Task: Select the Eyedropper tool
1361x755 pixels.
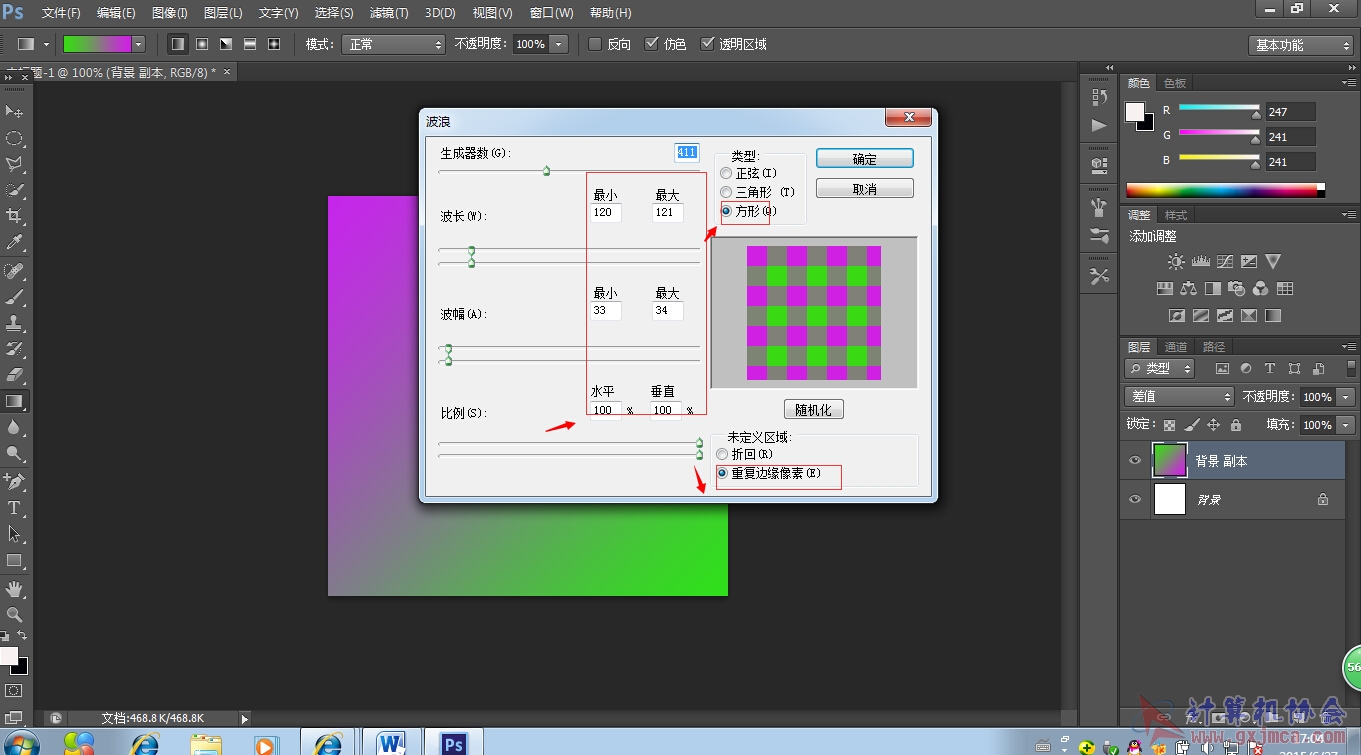Action: [14, 242]
